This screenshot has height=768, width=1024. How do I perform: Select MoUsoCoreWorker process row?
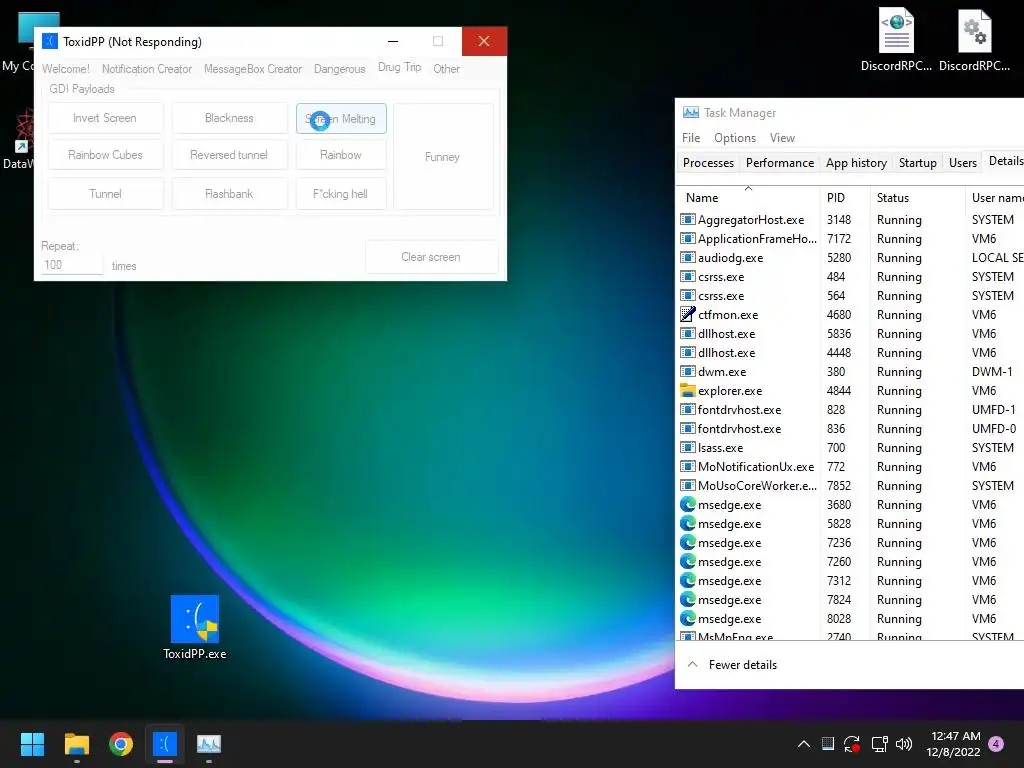coord(850,485)
